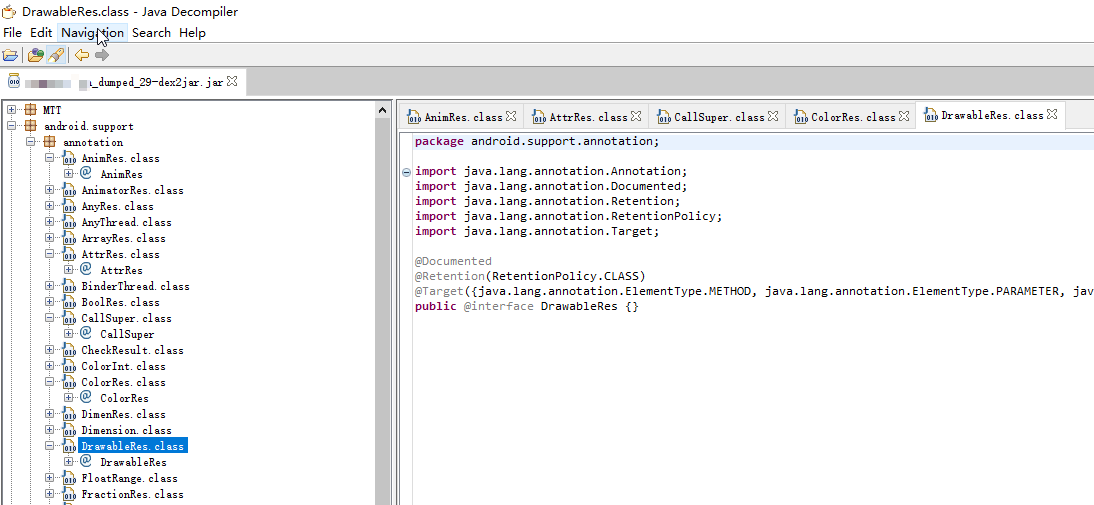The width and height of the screenshot is (1094, 505).
Task: Select the dex2jar.jar file tab
Action: [123, 82]
